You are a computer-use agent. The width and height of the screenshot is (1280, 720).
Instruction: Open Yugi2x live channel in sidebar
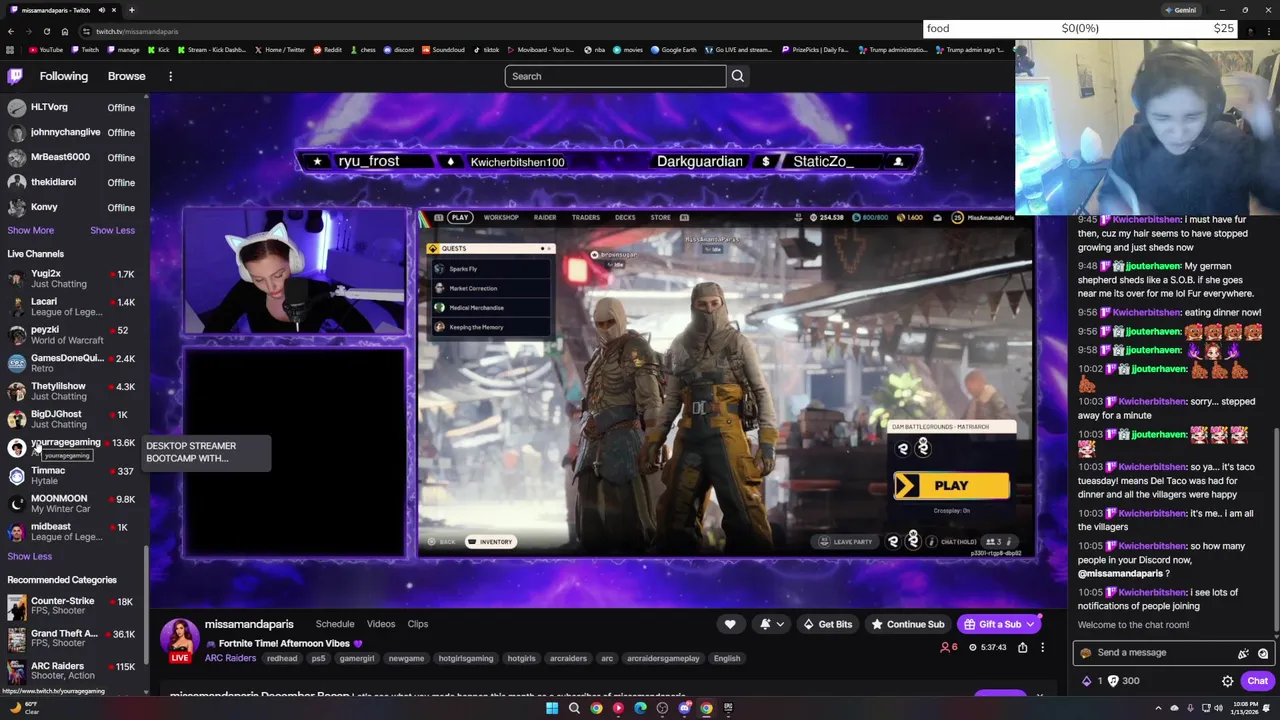pos(72,279)
